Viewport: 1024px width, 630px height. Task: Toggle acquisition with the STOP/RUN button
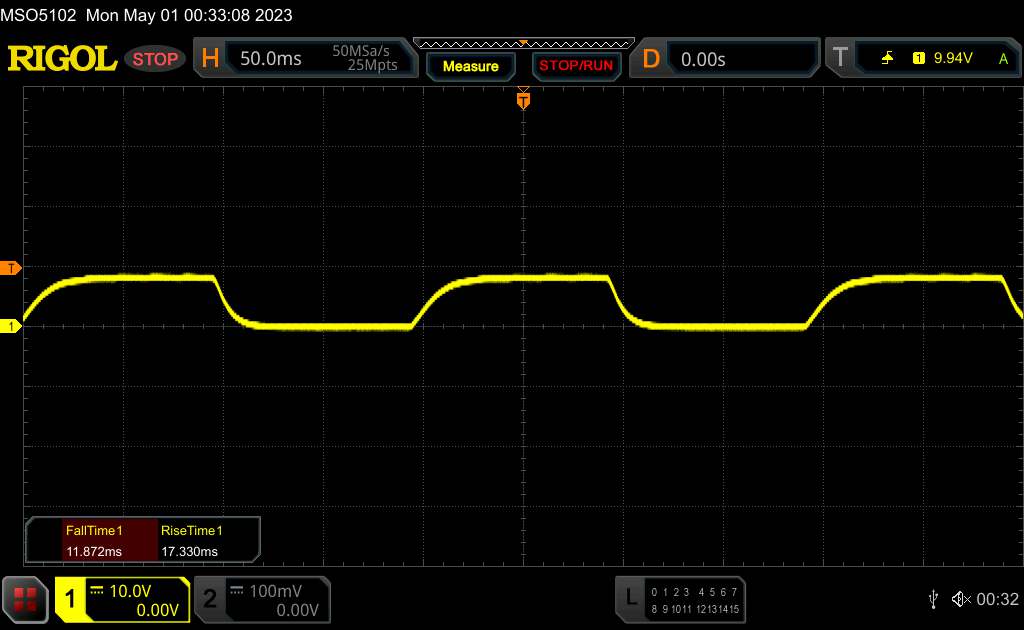point(575,66)
